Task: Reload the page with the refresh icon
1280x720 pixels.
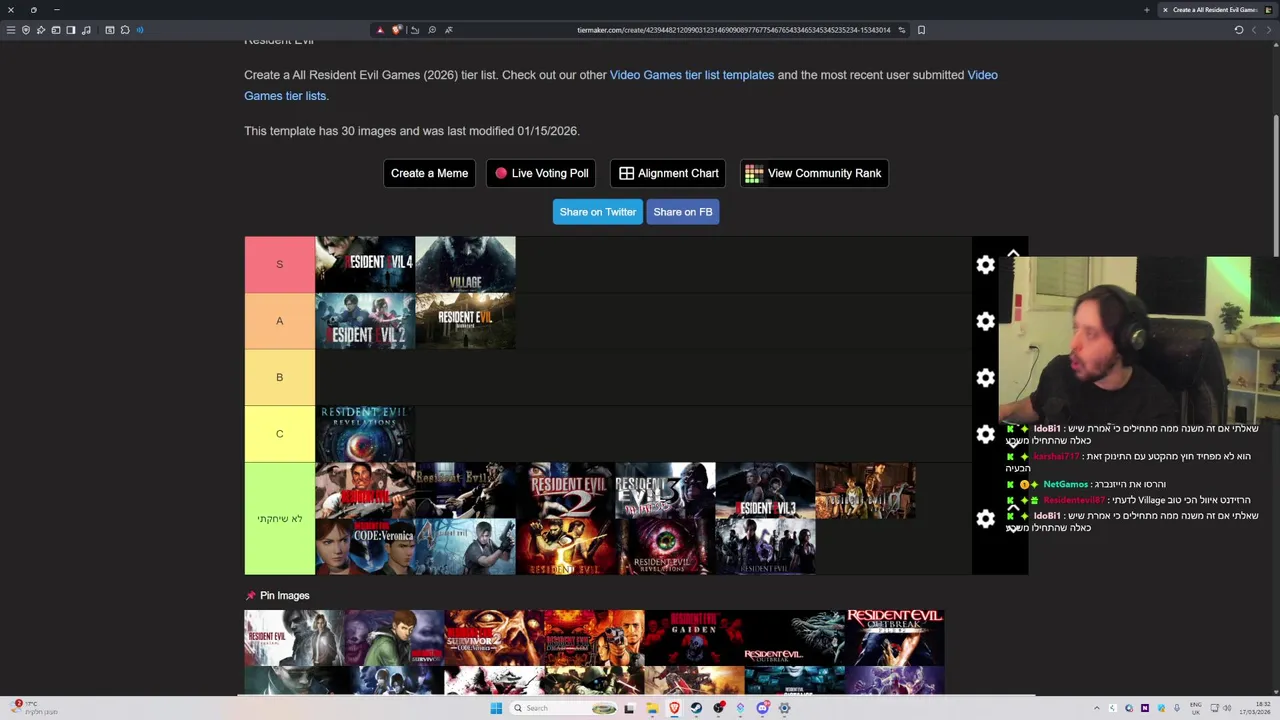Action: pyautogui.click(x=1239, y=30)
